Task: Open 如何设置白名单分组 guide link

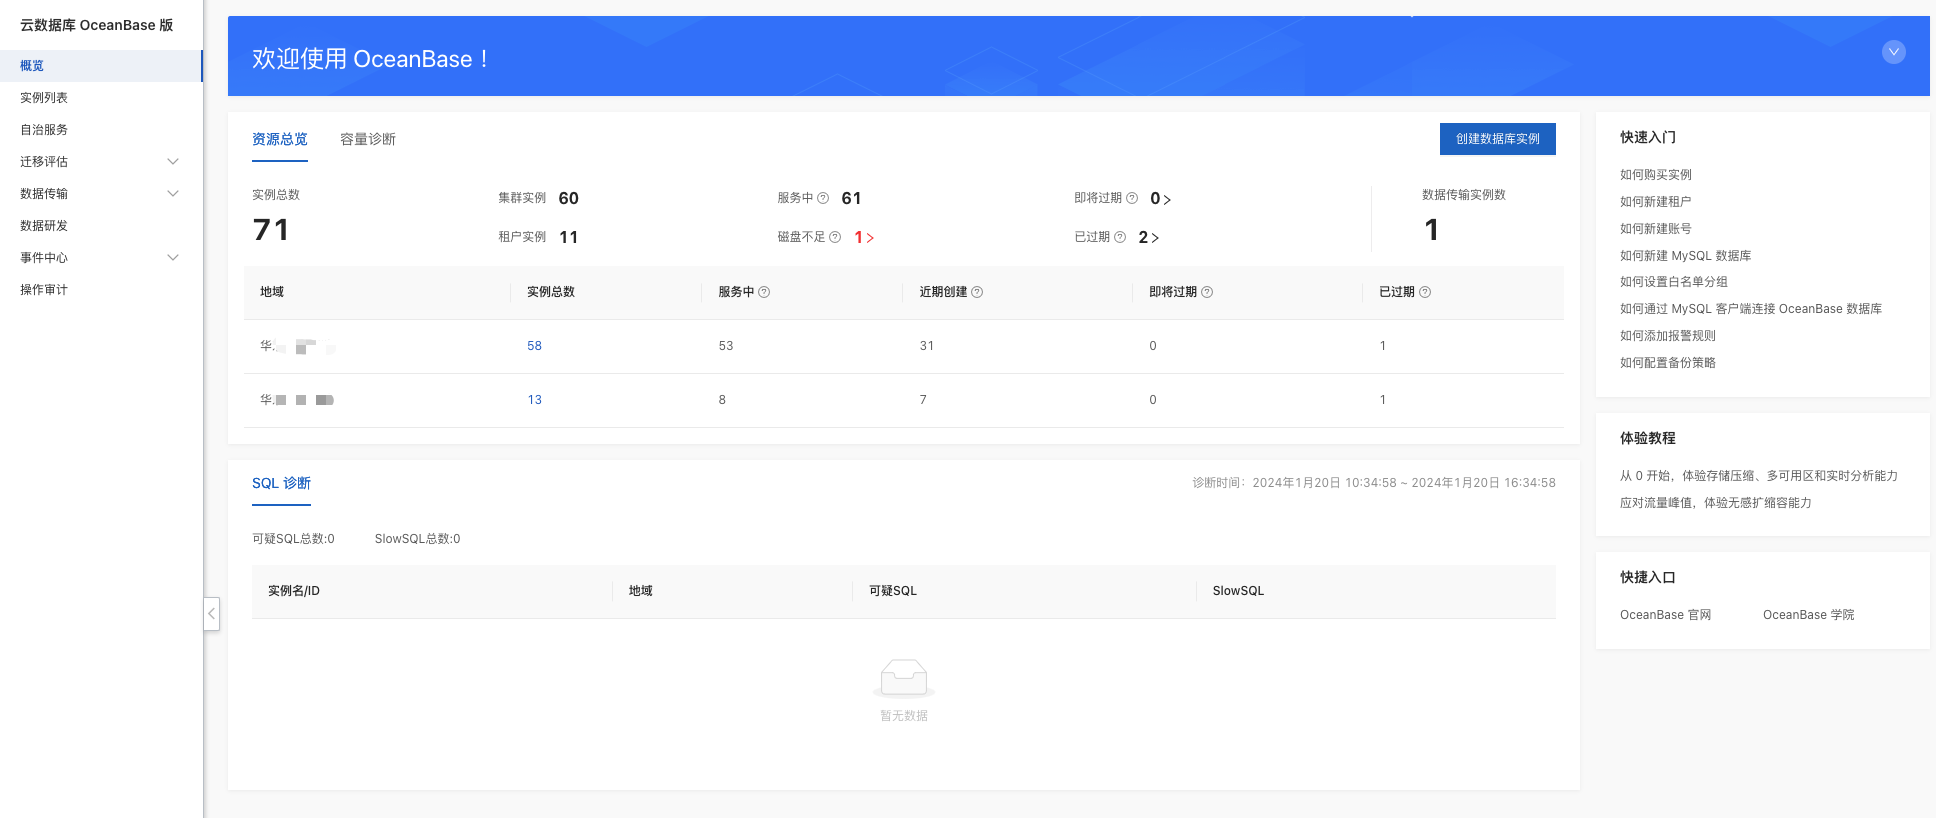Action: pos(1674,282)
